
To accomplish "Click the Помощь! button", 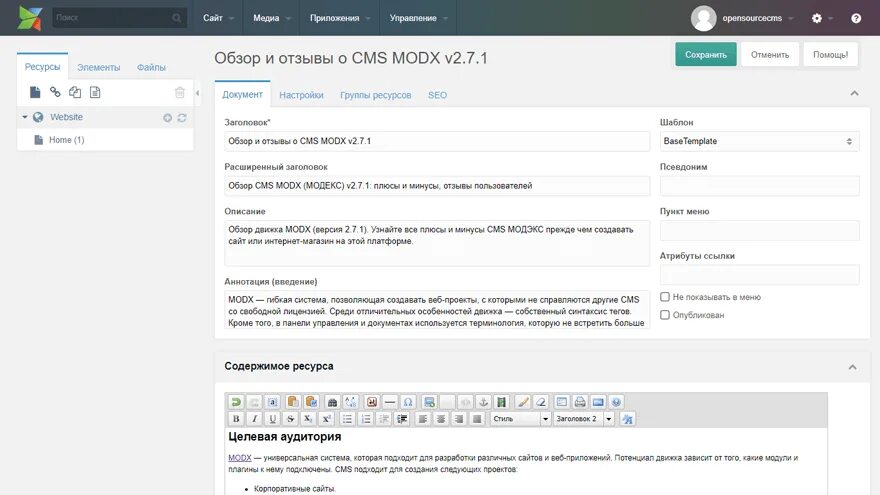I will coord(830,54).
